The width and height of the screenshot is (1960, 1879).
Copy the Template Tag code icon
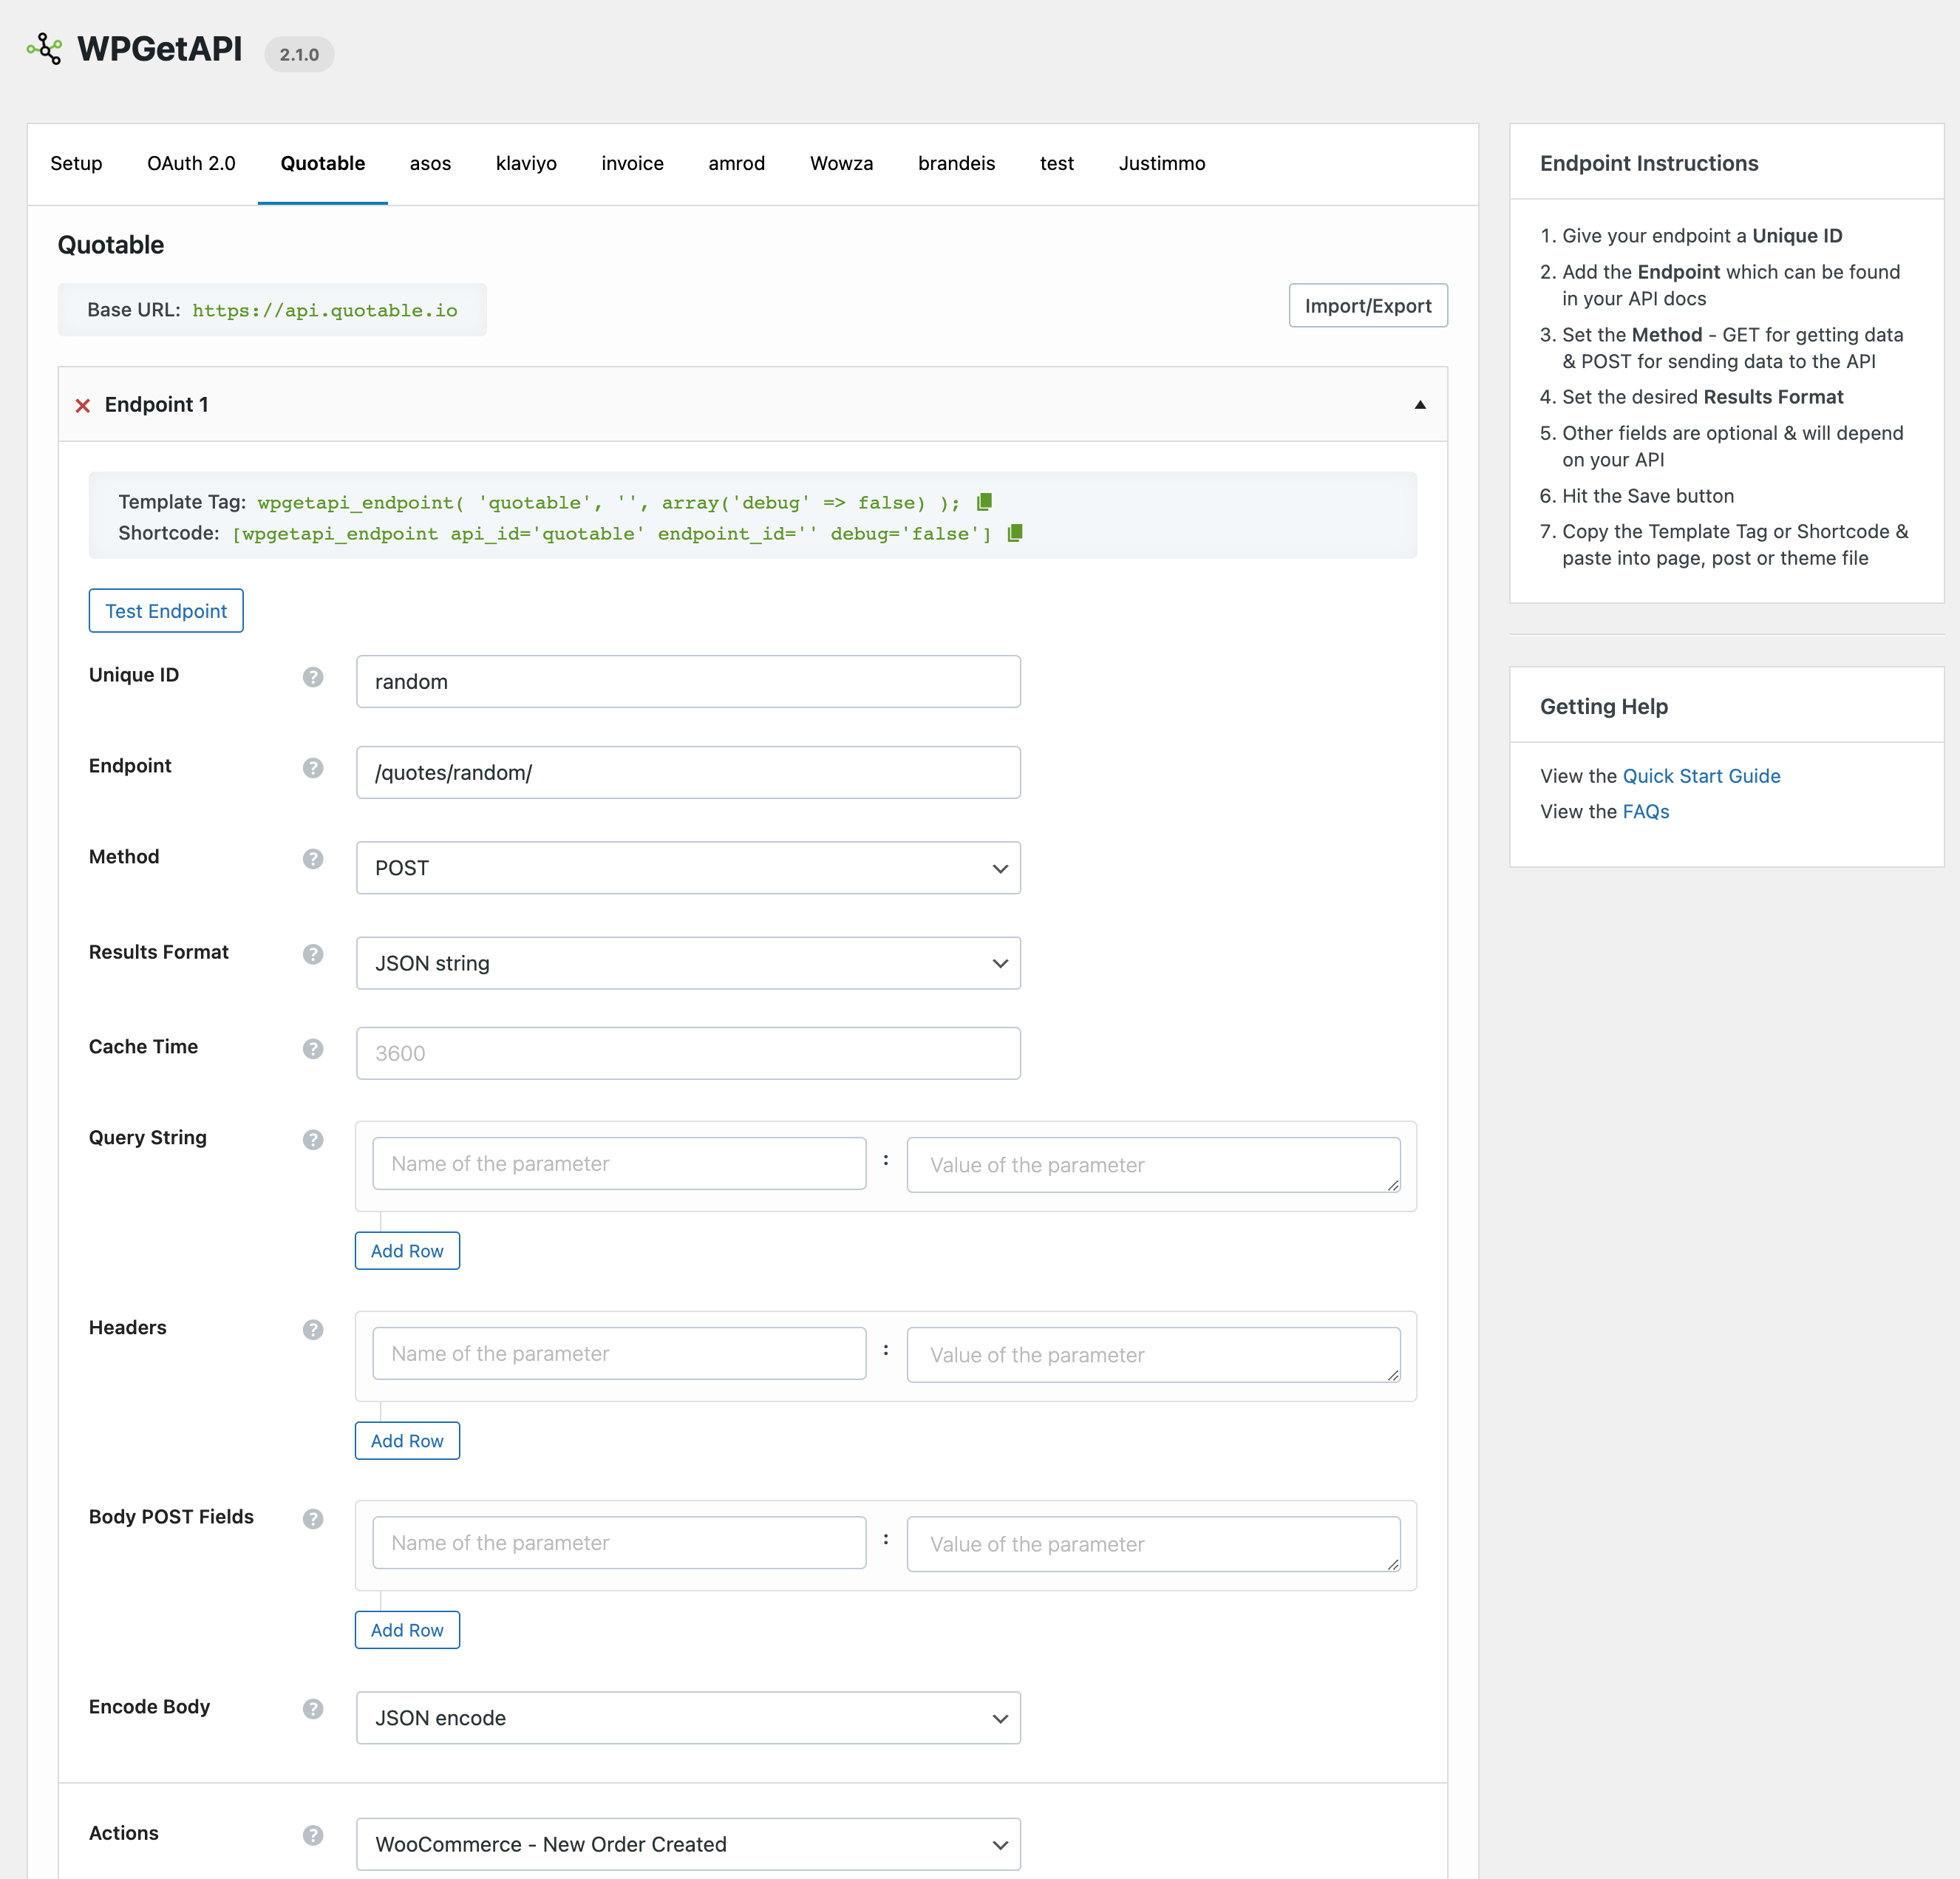tap(984, 502)
